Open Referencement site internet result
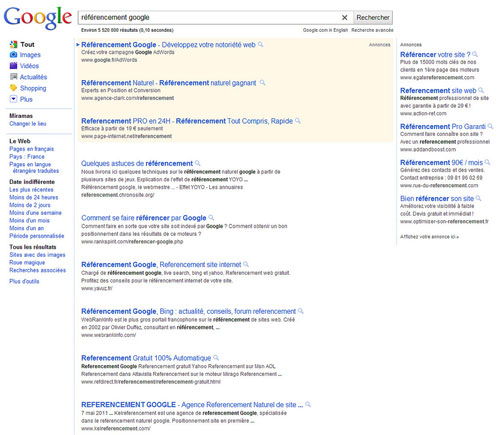This screenshot has height=435, width=500. point(161,265)
